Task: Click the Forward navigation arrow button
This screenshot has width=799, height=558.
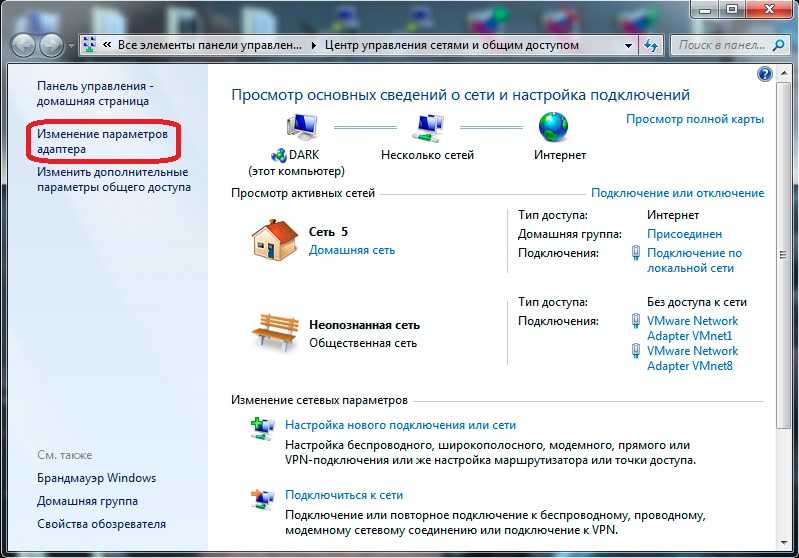Action: (x=51, y=45)
